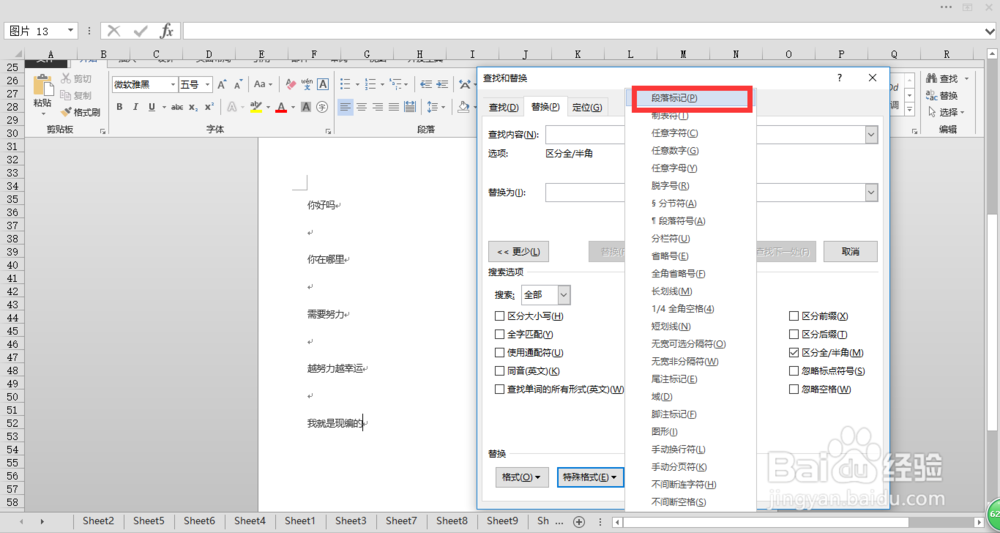
Task: Click the Copy (复制) icon
Action: click(x=66, y=95)
